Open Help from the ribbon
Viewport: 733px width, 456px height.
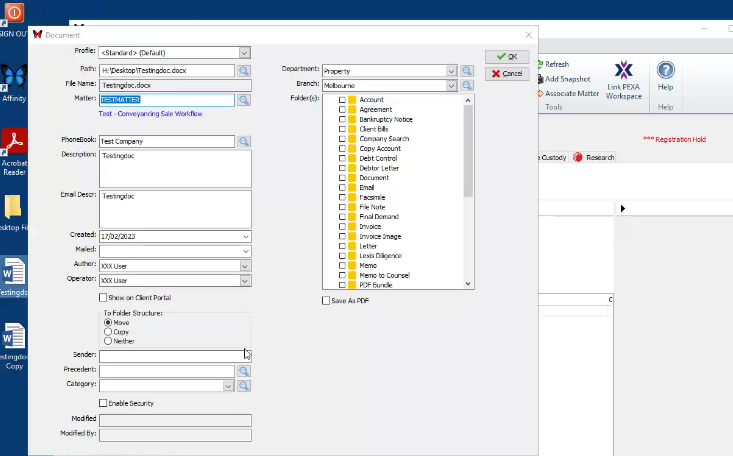[x=665, y=75]
